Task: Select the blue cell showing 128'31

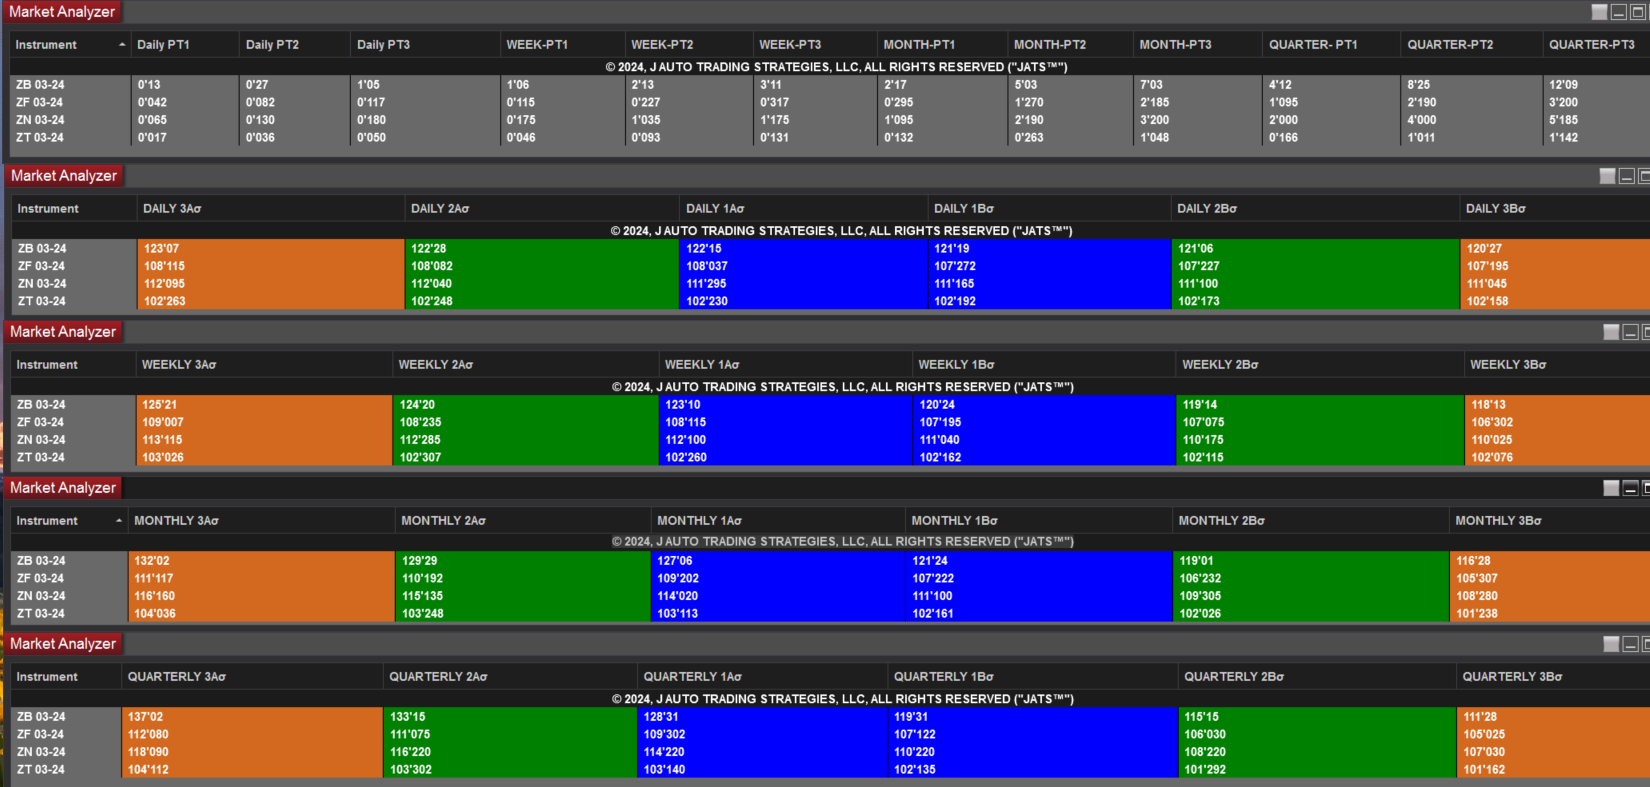Action: pyautogui.click(x=762, y=717)
